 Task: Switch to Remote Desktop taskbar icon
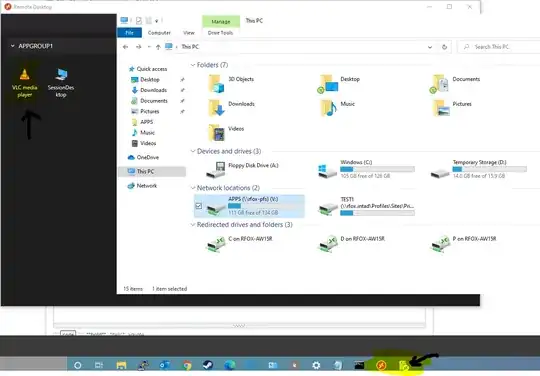click(381, 365)
